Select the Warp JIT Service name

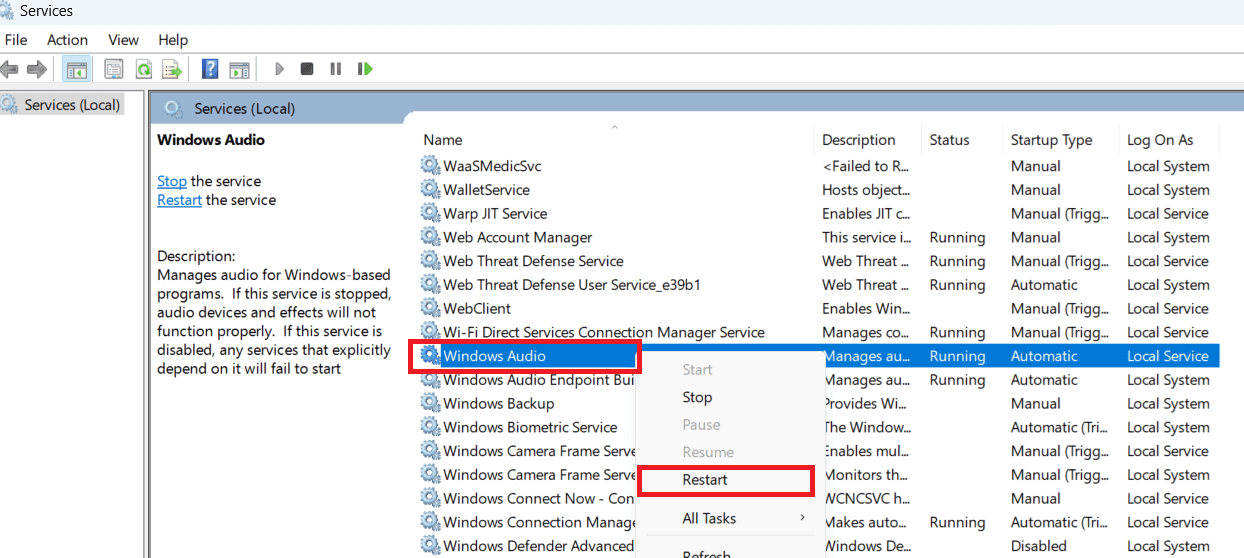(x=495, y=213)
